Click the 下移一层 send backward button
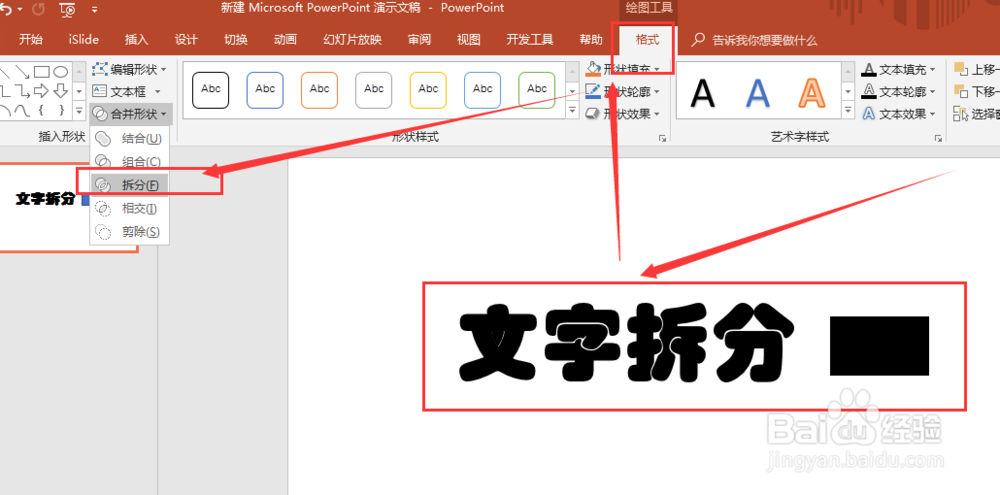The height and width of the screenshot is (495, 1000). [x=976, y=91]
